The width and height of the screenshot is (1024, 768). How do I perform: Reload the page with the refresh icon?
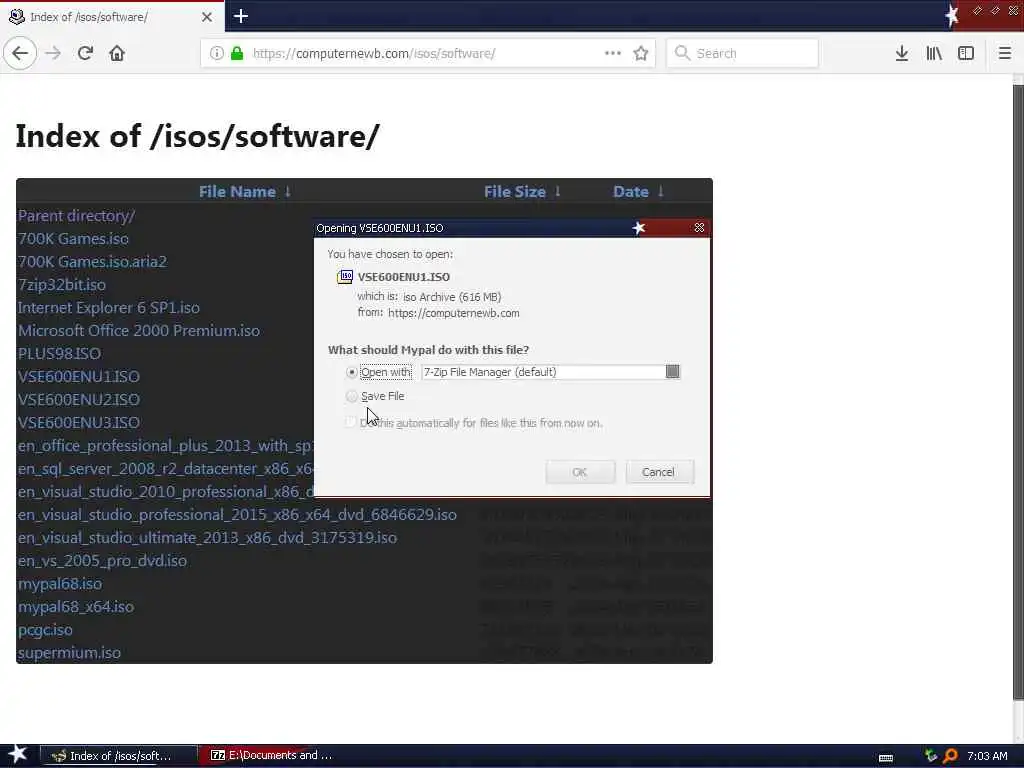click(85, 53)
